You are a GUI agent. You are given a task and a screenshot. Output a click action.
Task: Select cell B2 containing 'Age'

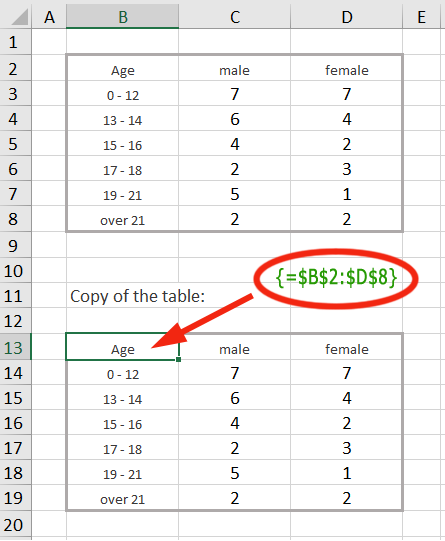122,68
